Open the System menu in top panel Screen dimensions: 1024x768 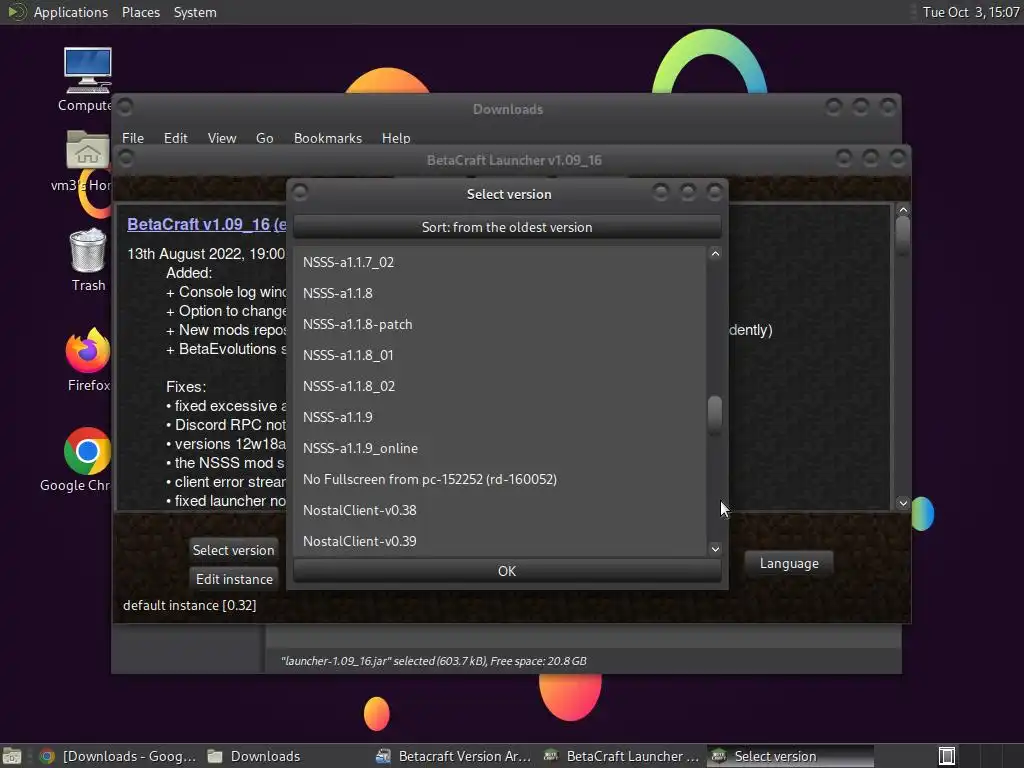[x=195, y=12]
